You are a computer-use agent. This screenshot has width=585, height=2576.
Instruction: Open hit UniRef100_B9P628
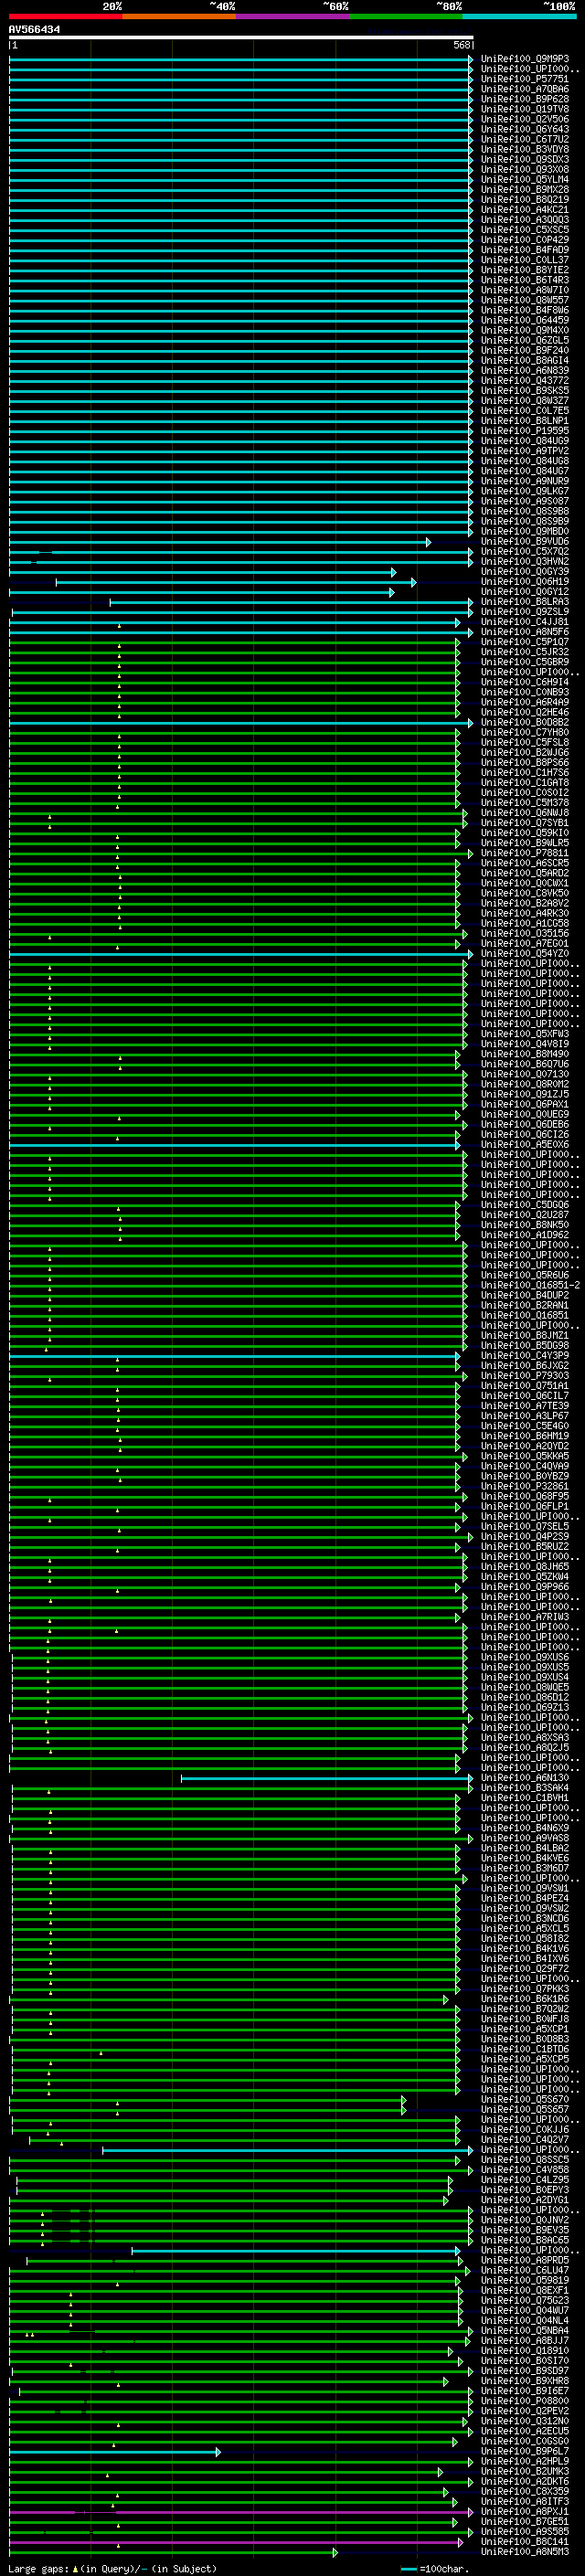(x=525, y=99)
